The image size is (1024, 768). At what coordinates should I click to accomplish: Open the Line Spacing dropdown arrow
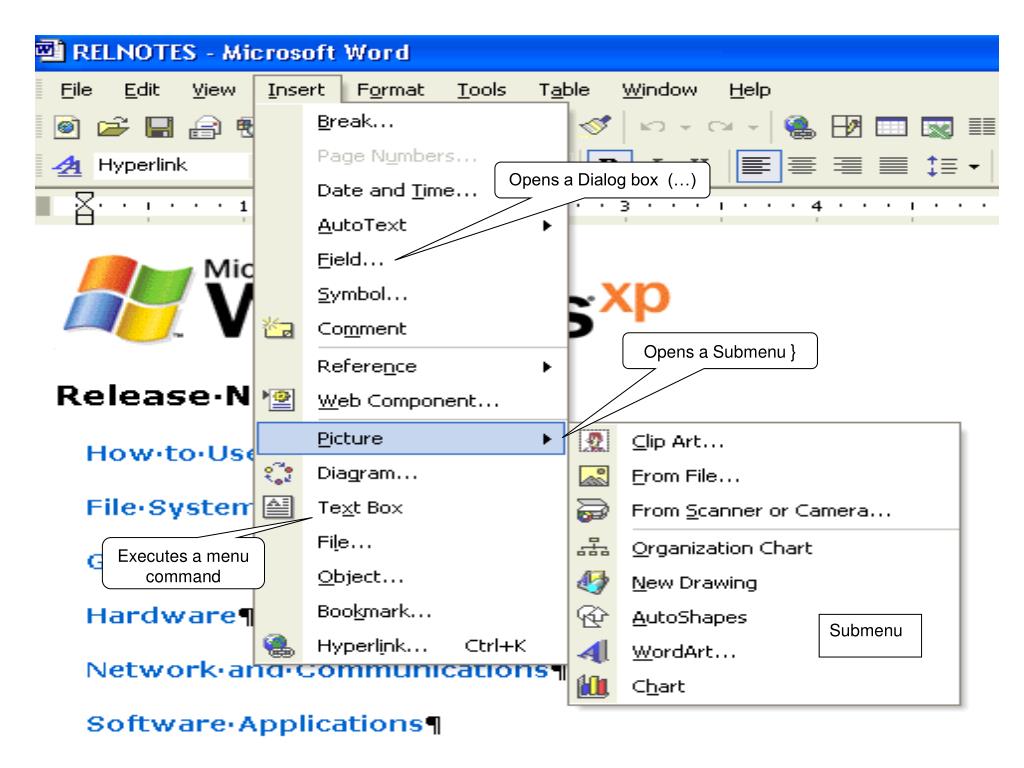[x=974, y=167]
